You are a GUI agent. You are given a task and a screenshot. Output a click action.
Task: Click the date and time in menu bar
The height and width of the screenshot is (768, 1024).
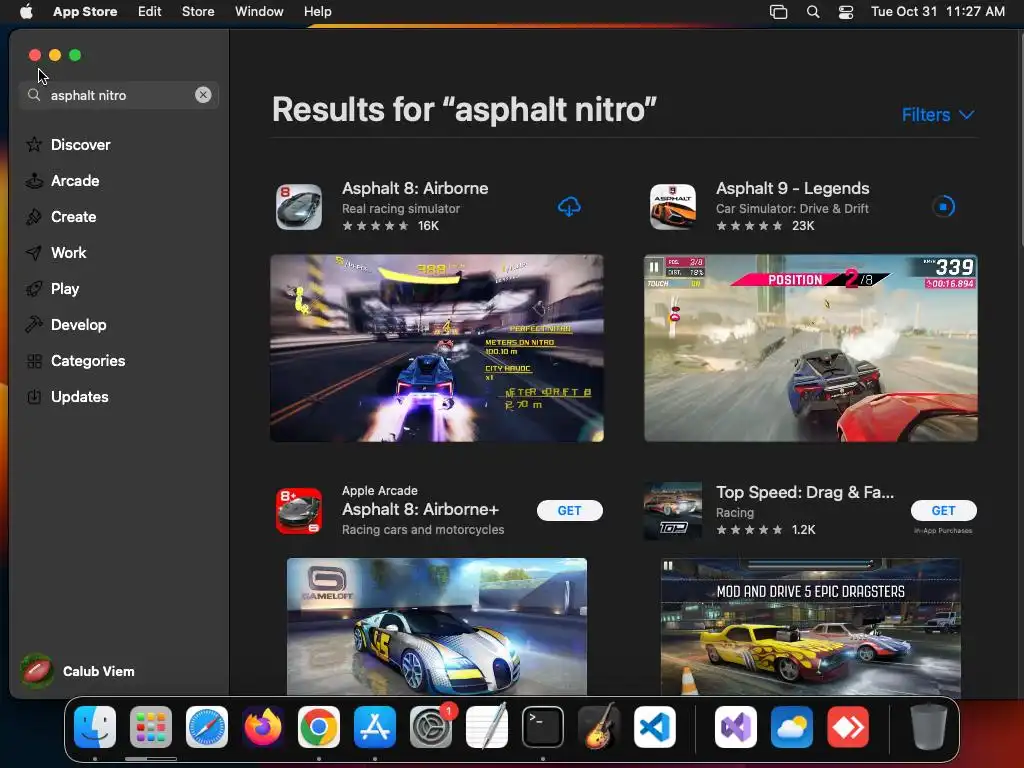click(938, 12)
